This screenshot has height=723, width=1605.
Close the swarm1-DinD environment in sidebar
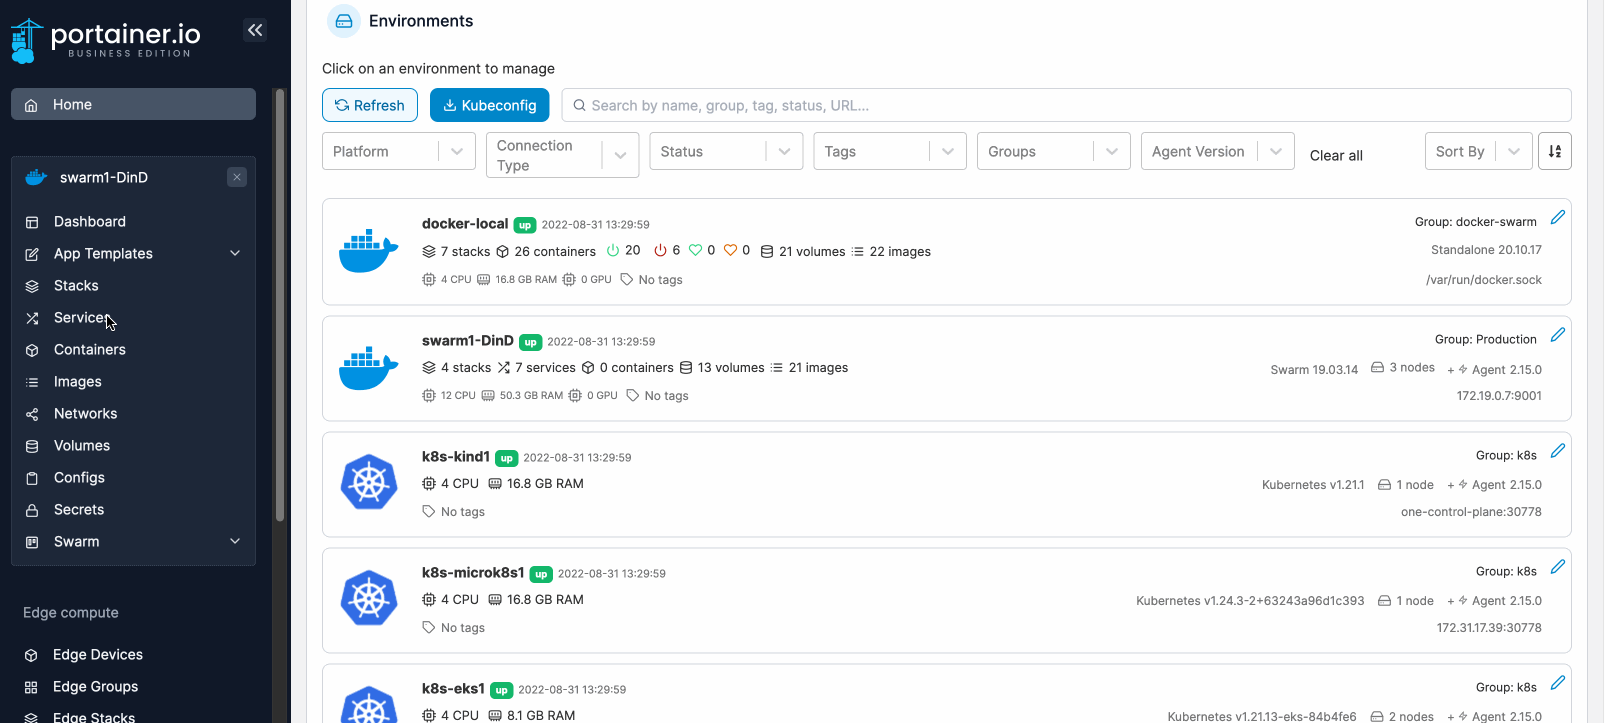tap(237, 177)
